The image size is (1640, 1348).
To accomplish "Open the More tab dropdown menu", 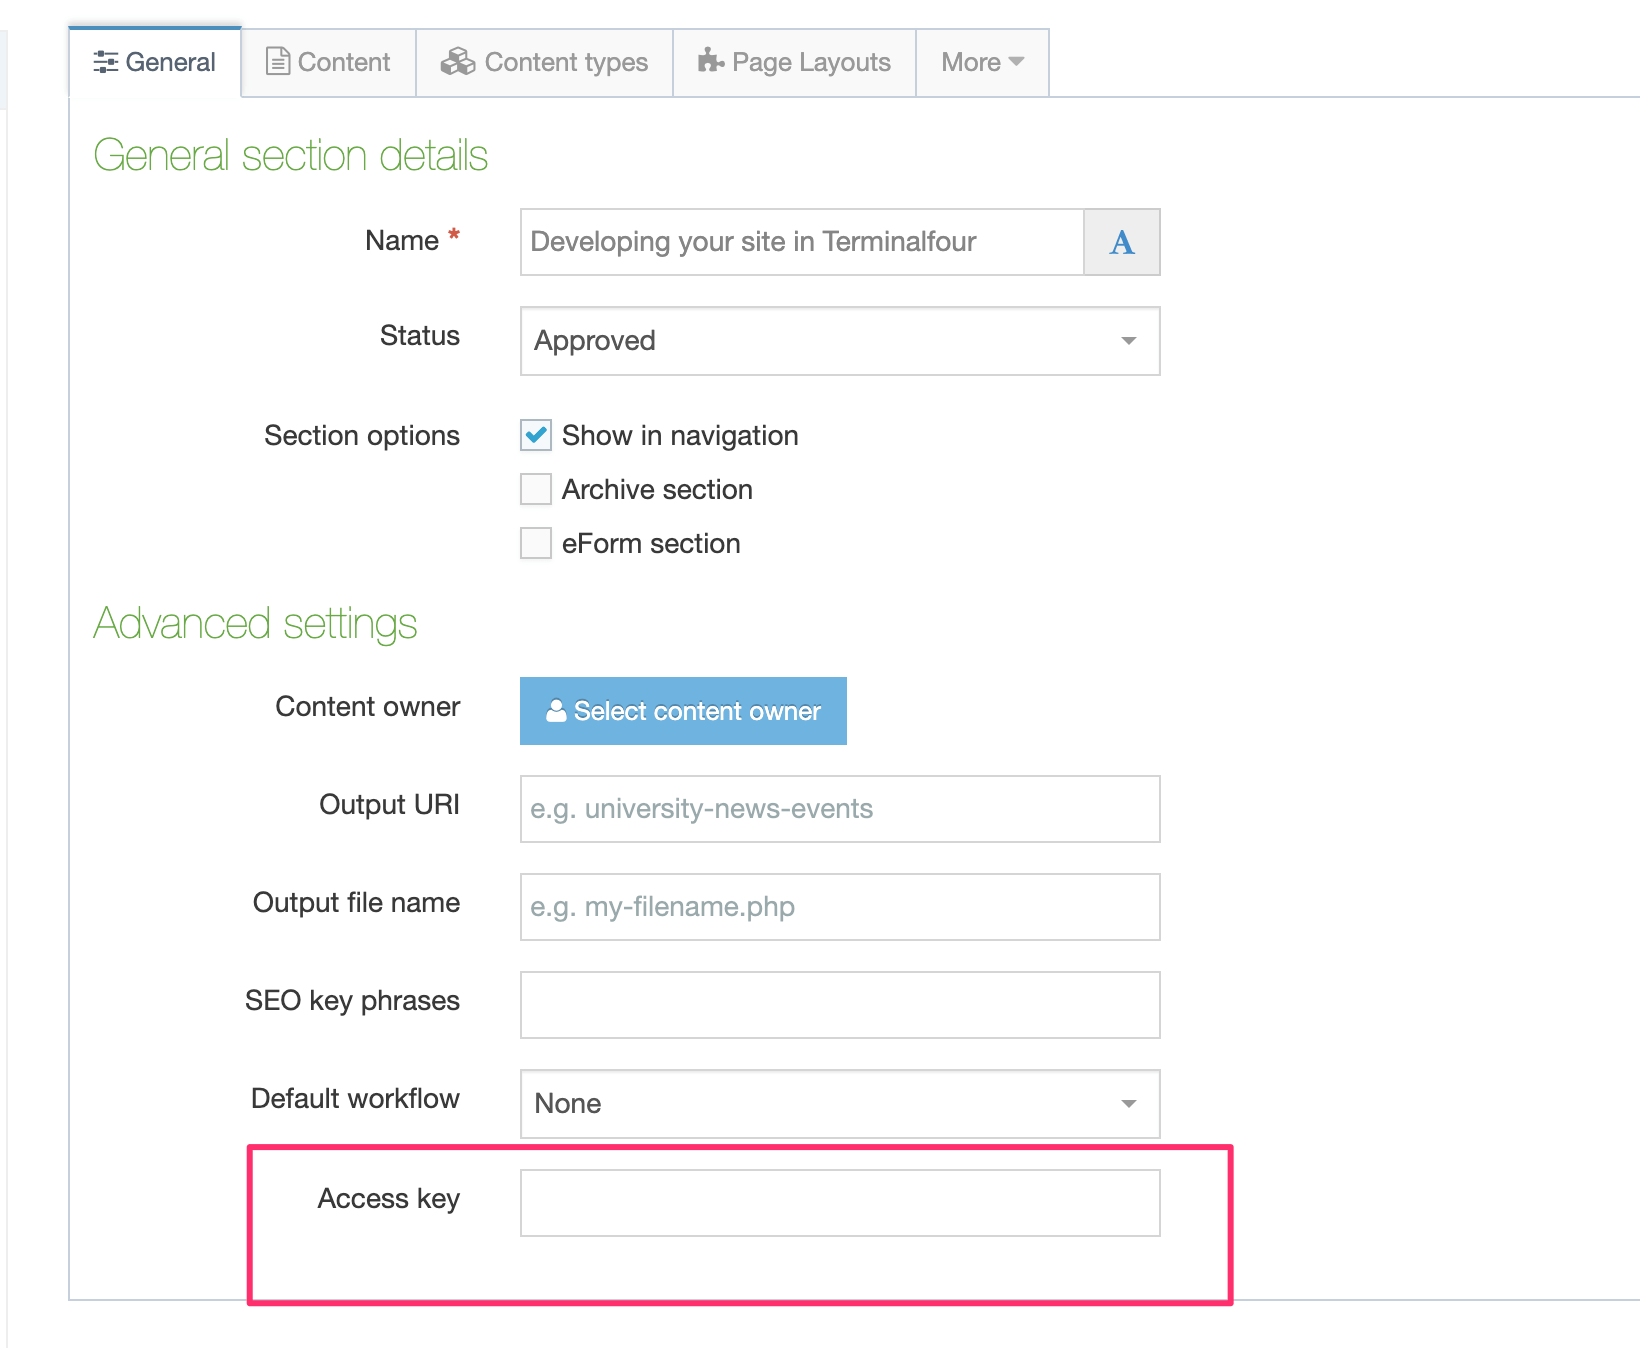I will pyautogui.click(x=982, y=62).
